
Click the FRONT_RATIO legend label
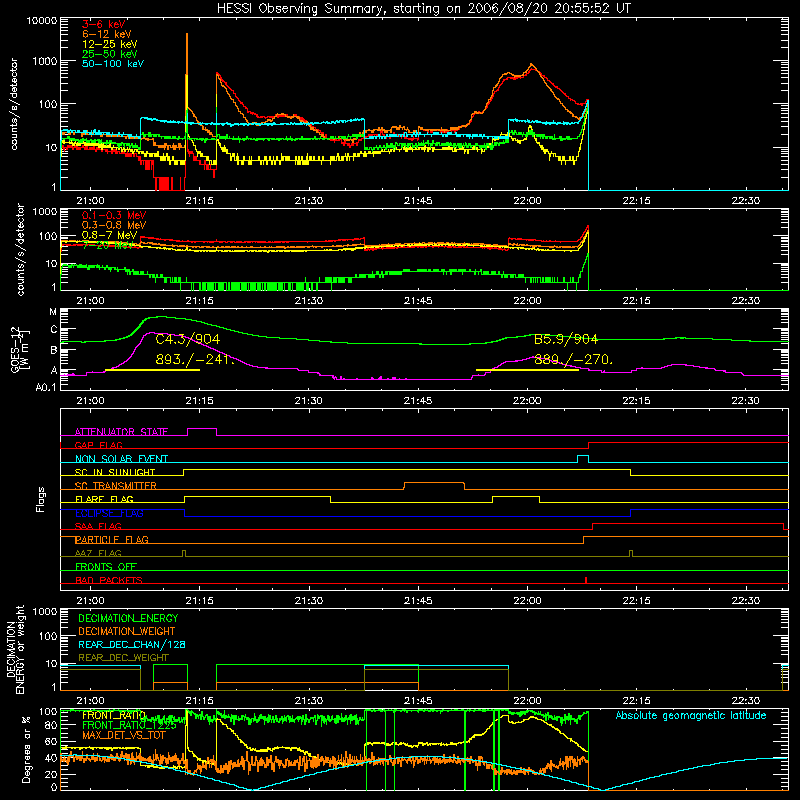pyautogui.click(x=114, y=715)
